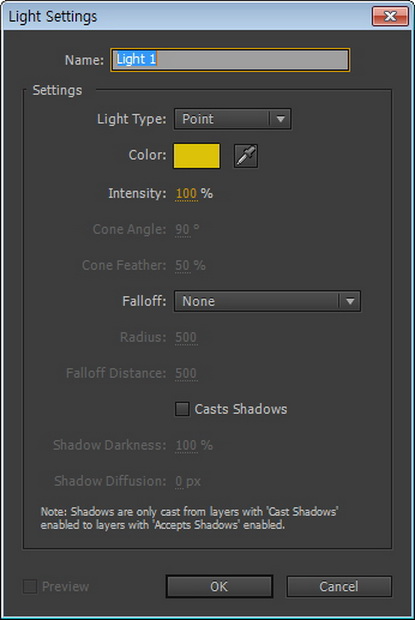Image resolution: width=415 pixels, height=620 pixels.
Task: Pick a color with the eyedropper tool
Action: pos(246,155)
